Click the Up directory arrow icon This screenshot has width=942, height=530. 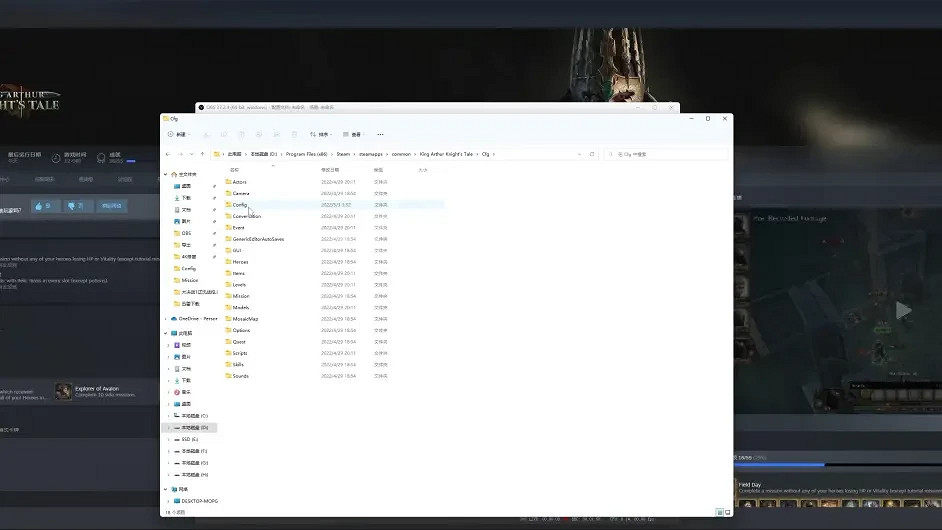click(x=203, y=154)
